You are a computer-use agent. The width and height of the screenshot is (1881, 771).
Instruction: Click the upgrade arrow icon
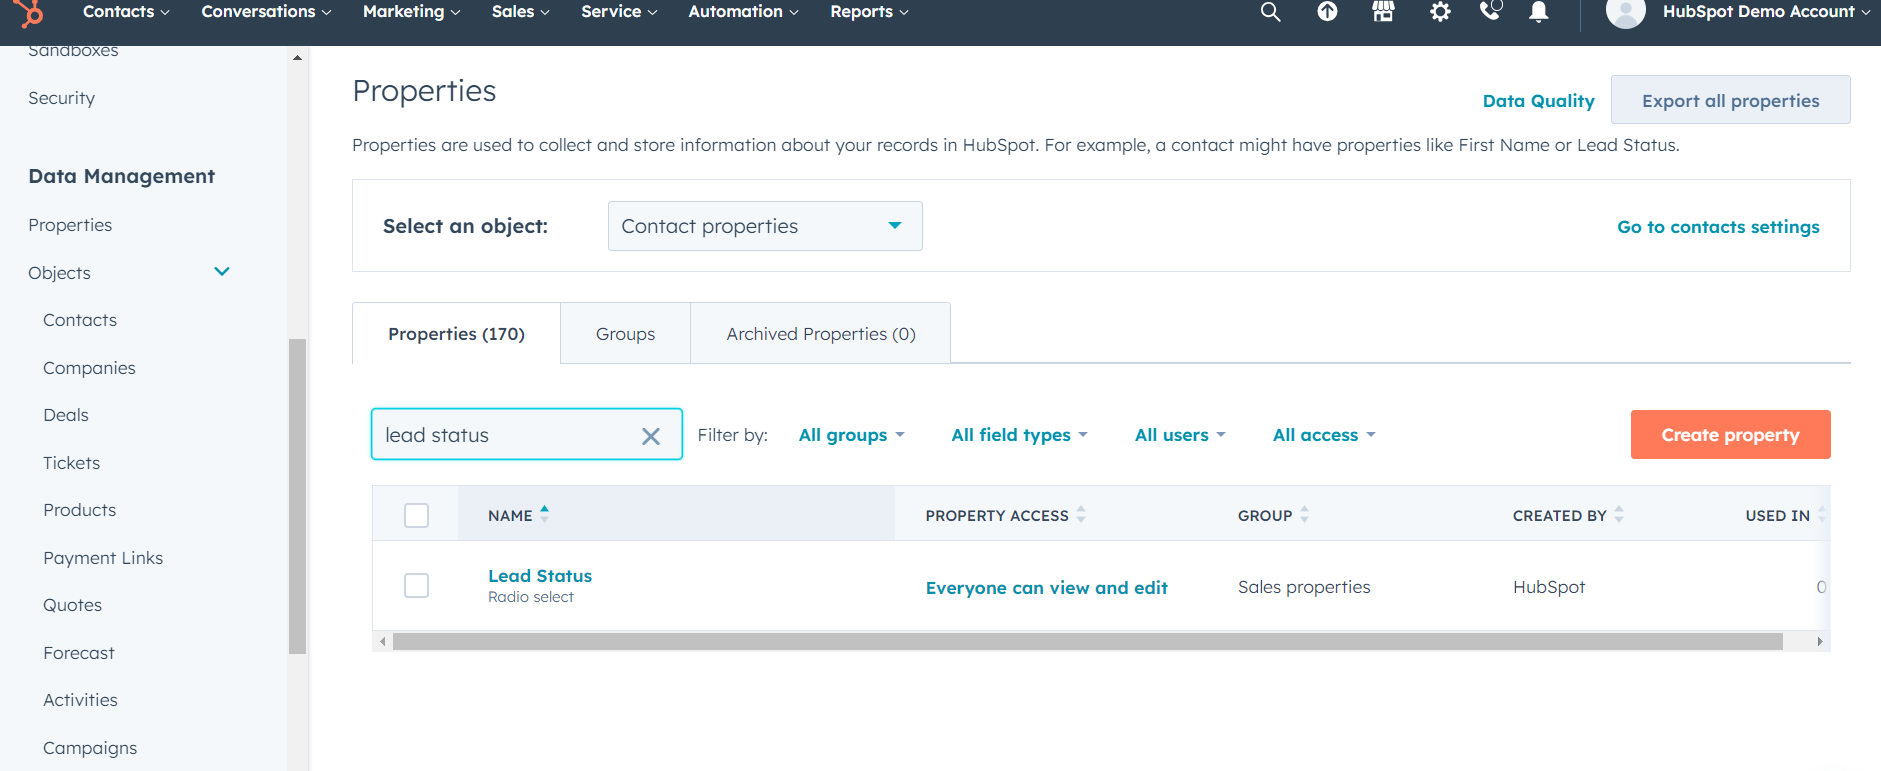point(1327,12)
